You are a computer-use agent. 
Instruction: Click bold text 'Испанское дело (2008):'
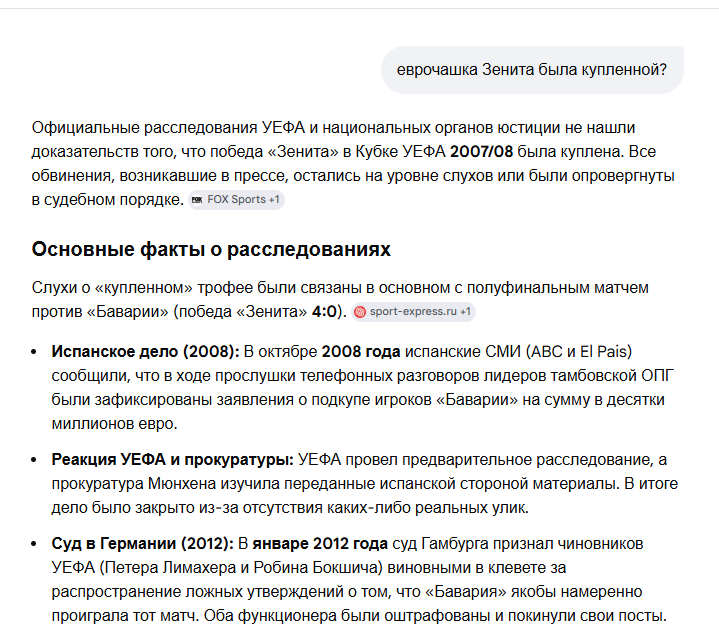pyautogui.click(x=145, y=352)
